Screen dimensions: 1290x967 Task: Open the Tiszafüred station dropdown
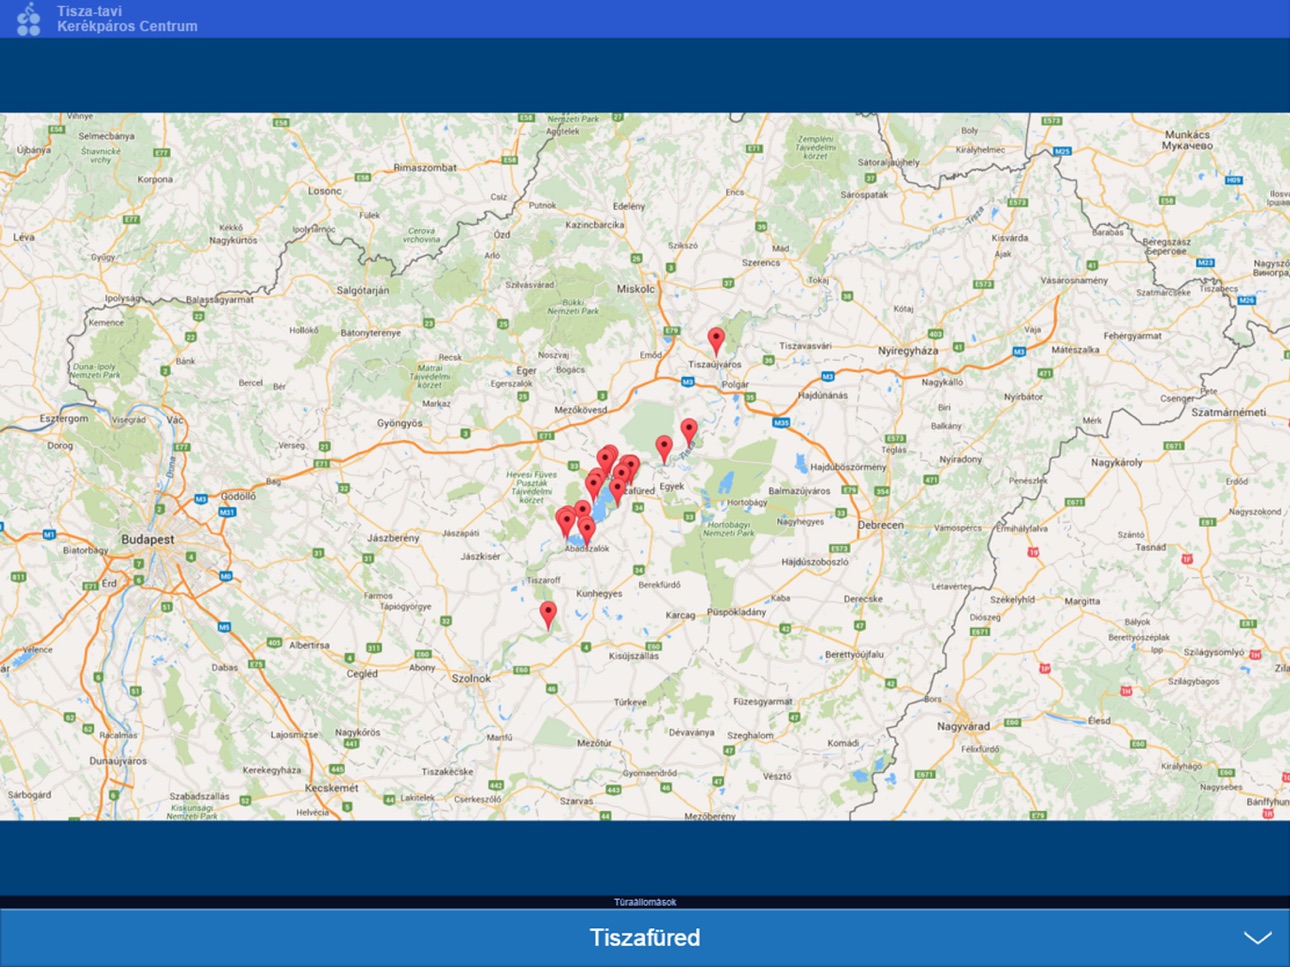[x=645, y=938]
